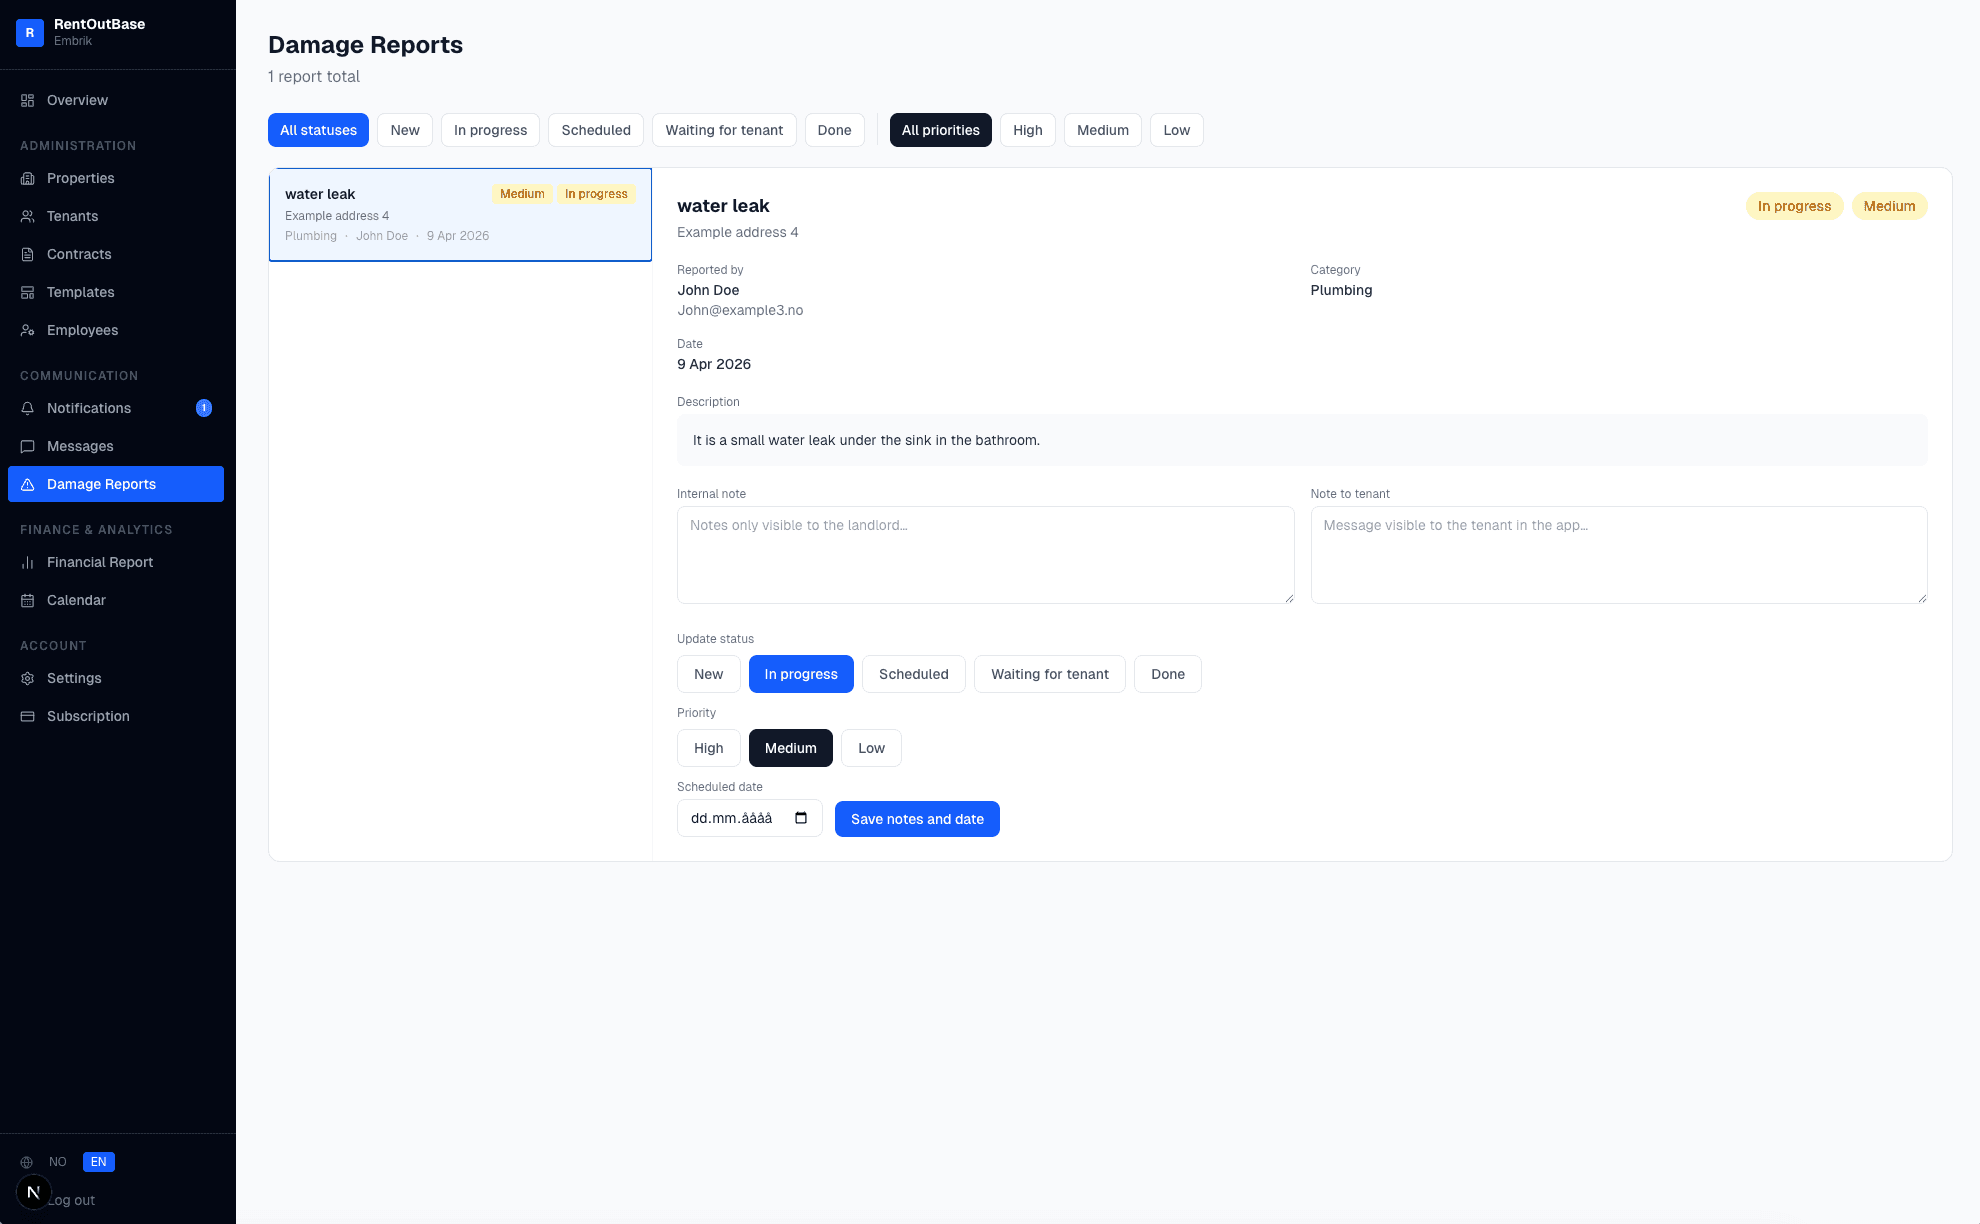Set update status to Scheduled

(x=914, y=674)
